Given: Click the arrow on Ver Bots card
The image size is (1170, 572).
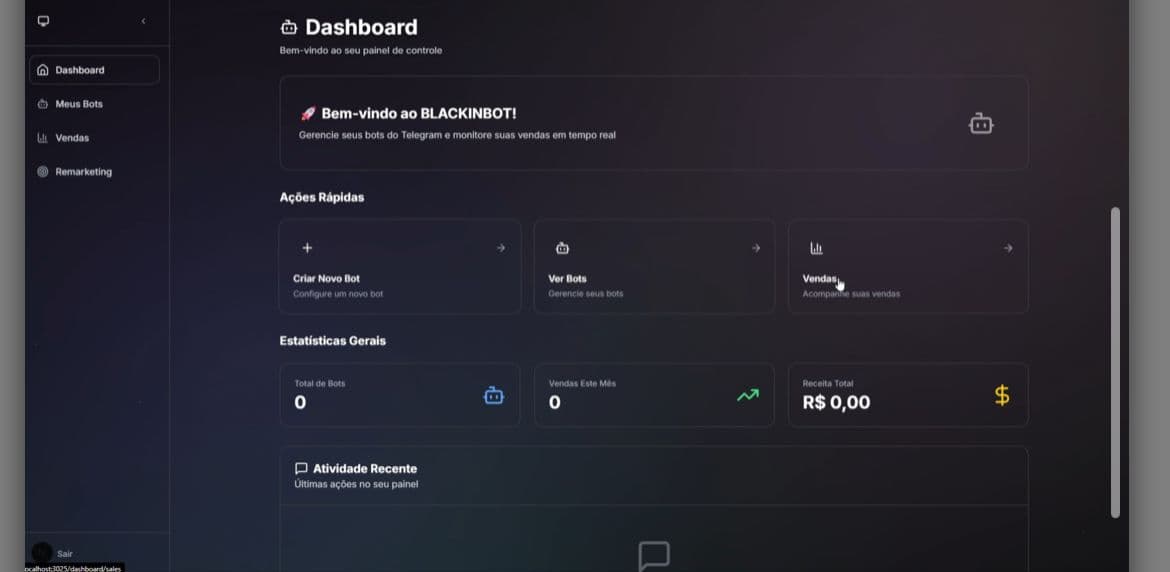Looking at the screenshot, I should (x=756, y=248).
